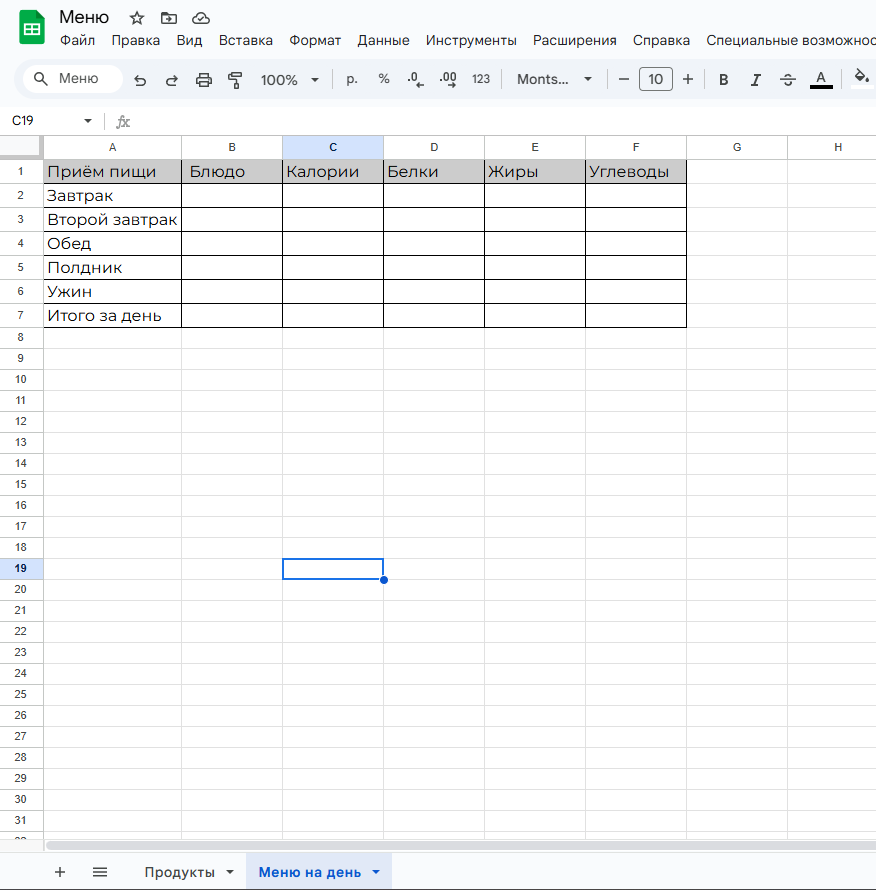Redo the last action
This screenshot has width=876, height=890.
click(171, 79)
